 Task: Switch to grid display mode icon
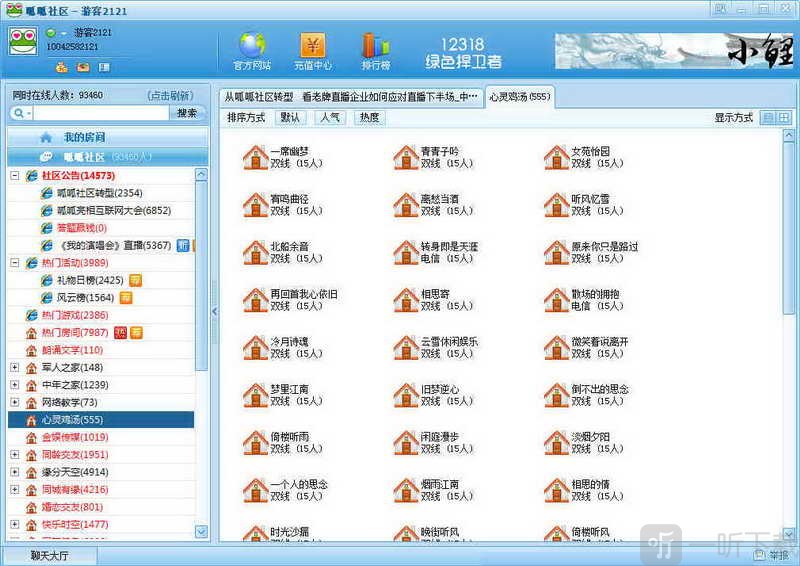784,118
